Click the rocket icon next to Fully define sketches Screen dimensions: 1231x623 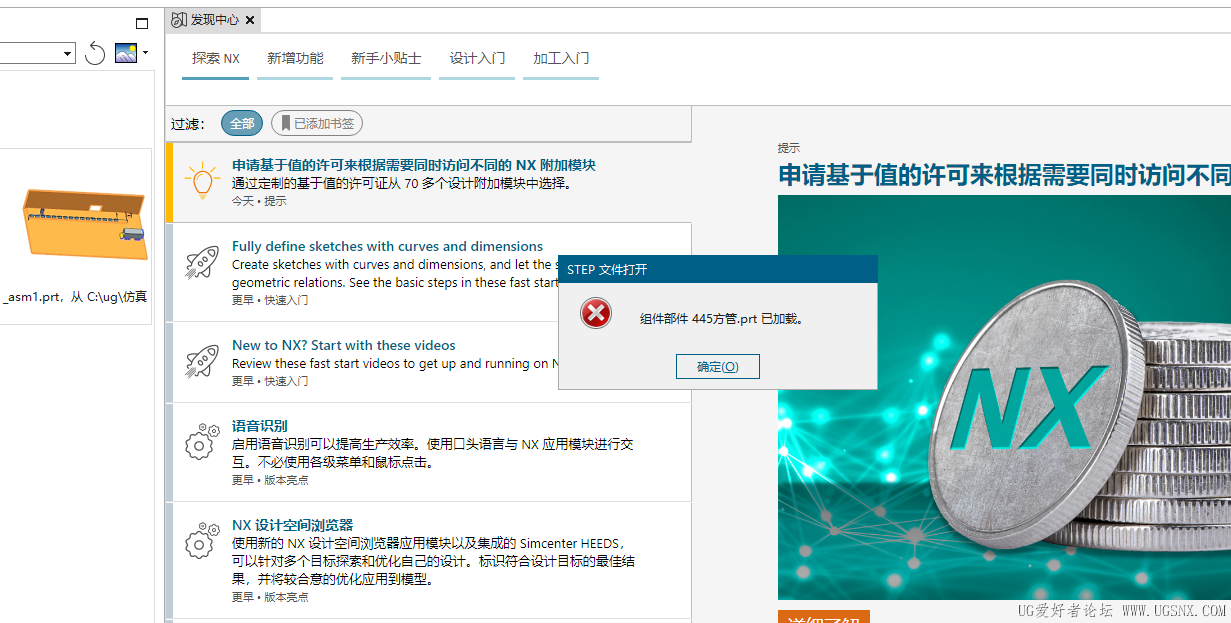tap(201, 263)
